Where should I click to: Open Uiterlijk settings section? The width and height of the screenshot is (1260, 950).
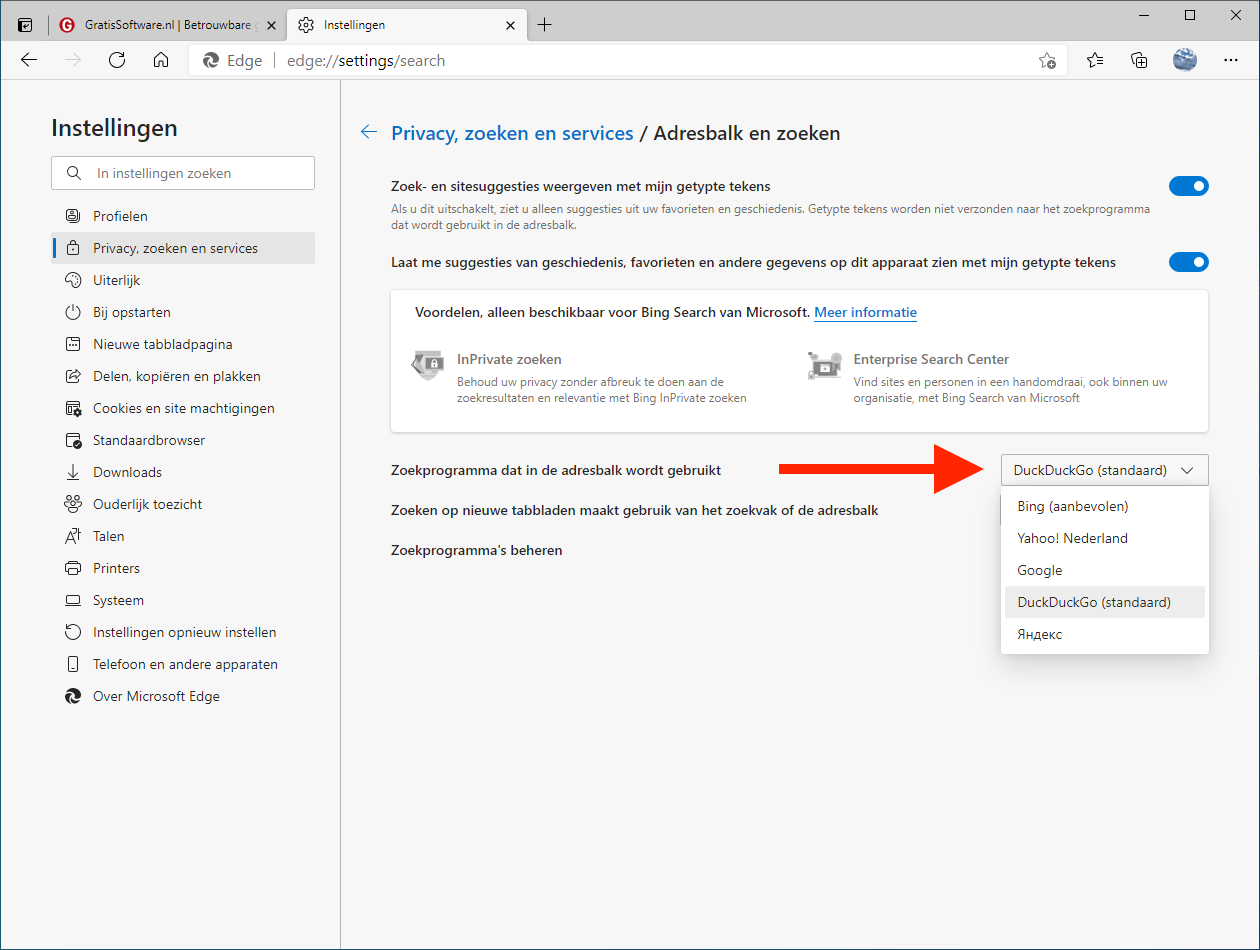117,280
